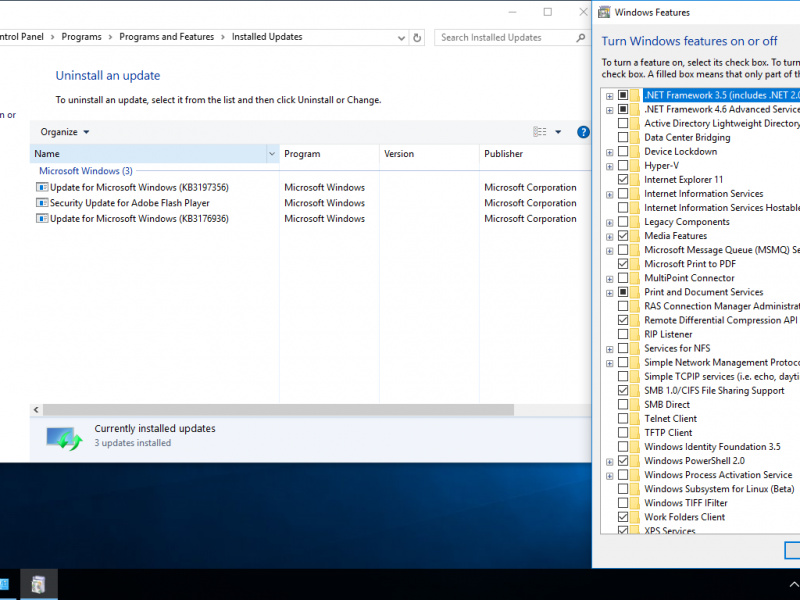Screen dimensions: 800x600
Task: Click folder icon beside RIP Listener
Action: click(x=634, y=335)
